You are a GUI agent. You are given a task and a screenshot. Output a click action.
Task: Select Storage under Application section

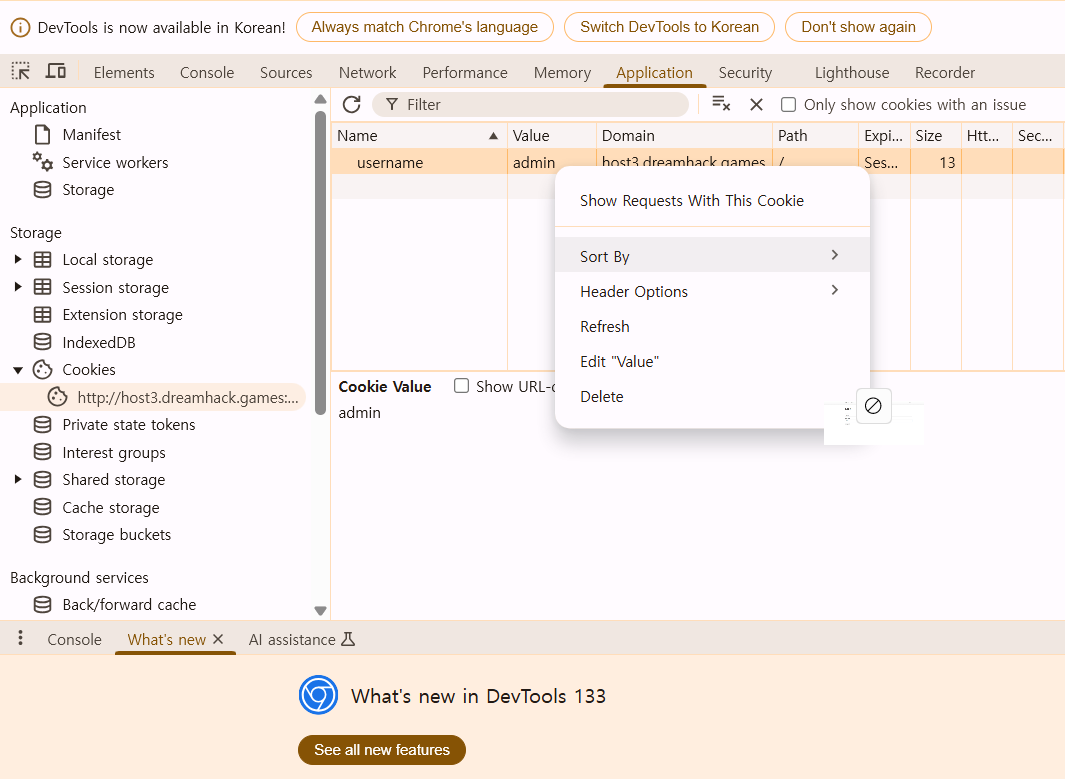pos(88,189)
